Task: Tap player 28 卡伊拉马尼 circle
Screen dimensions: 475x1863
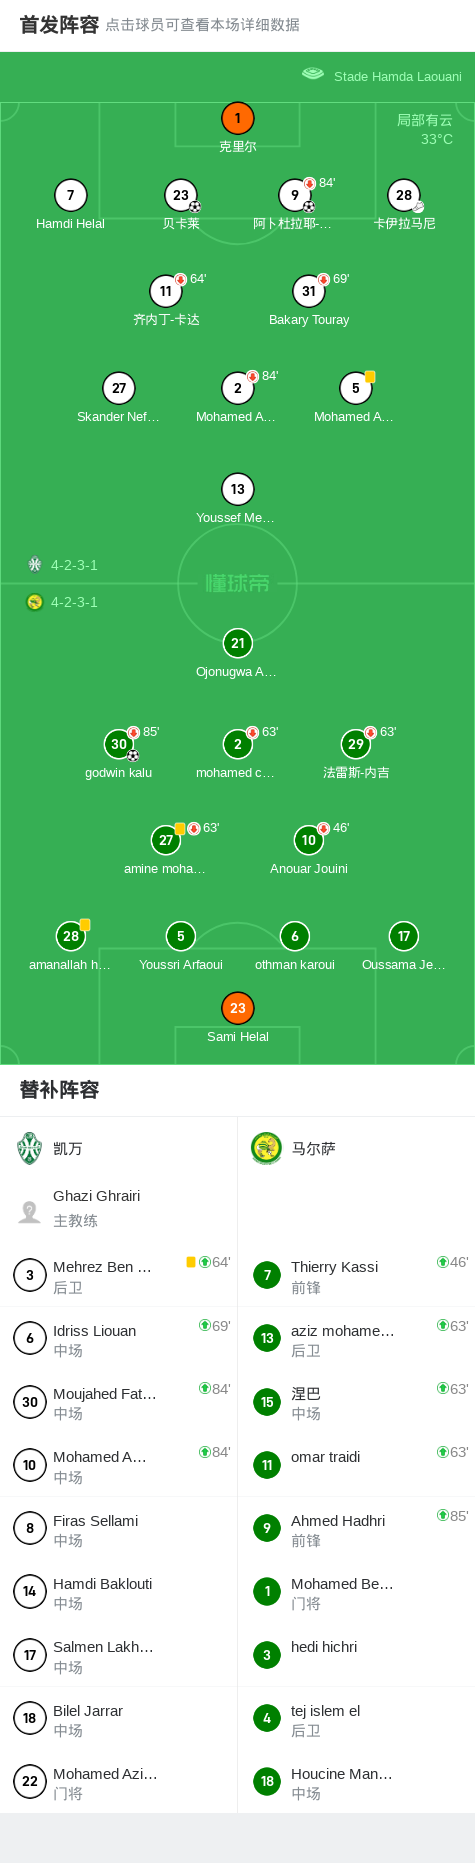Action: (x=404, y=196)
